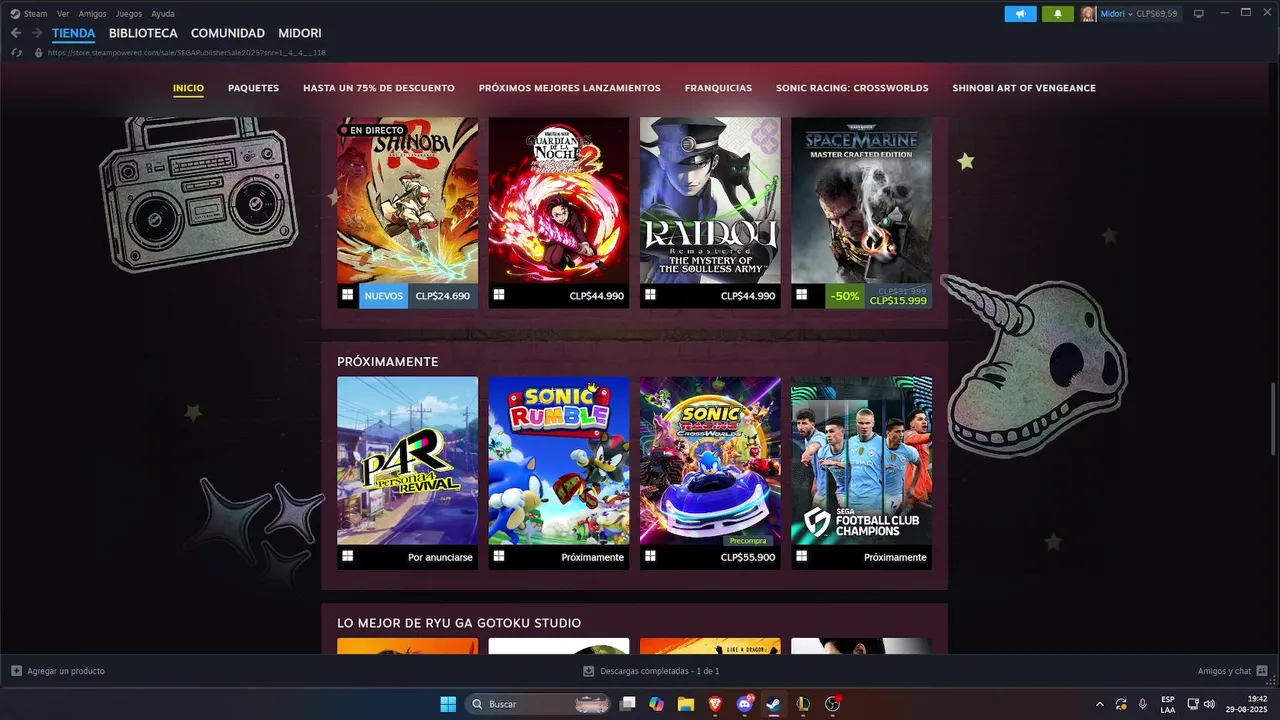Screen dimensions: 1280x720
Task: Open Discord from the taskbar
Action: tap(745, 704)
